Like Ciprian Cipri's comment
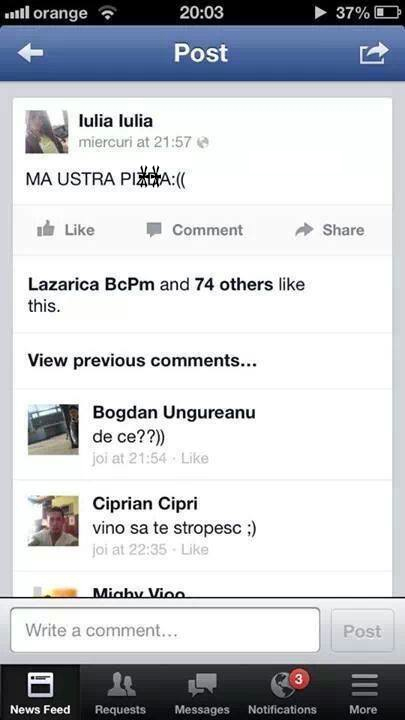Screen dimensions: 405x720 coord(195,550)
